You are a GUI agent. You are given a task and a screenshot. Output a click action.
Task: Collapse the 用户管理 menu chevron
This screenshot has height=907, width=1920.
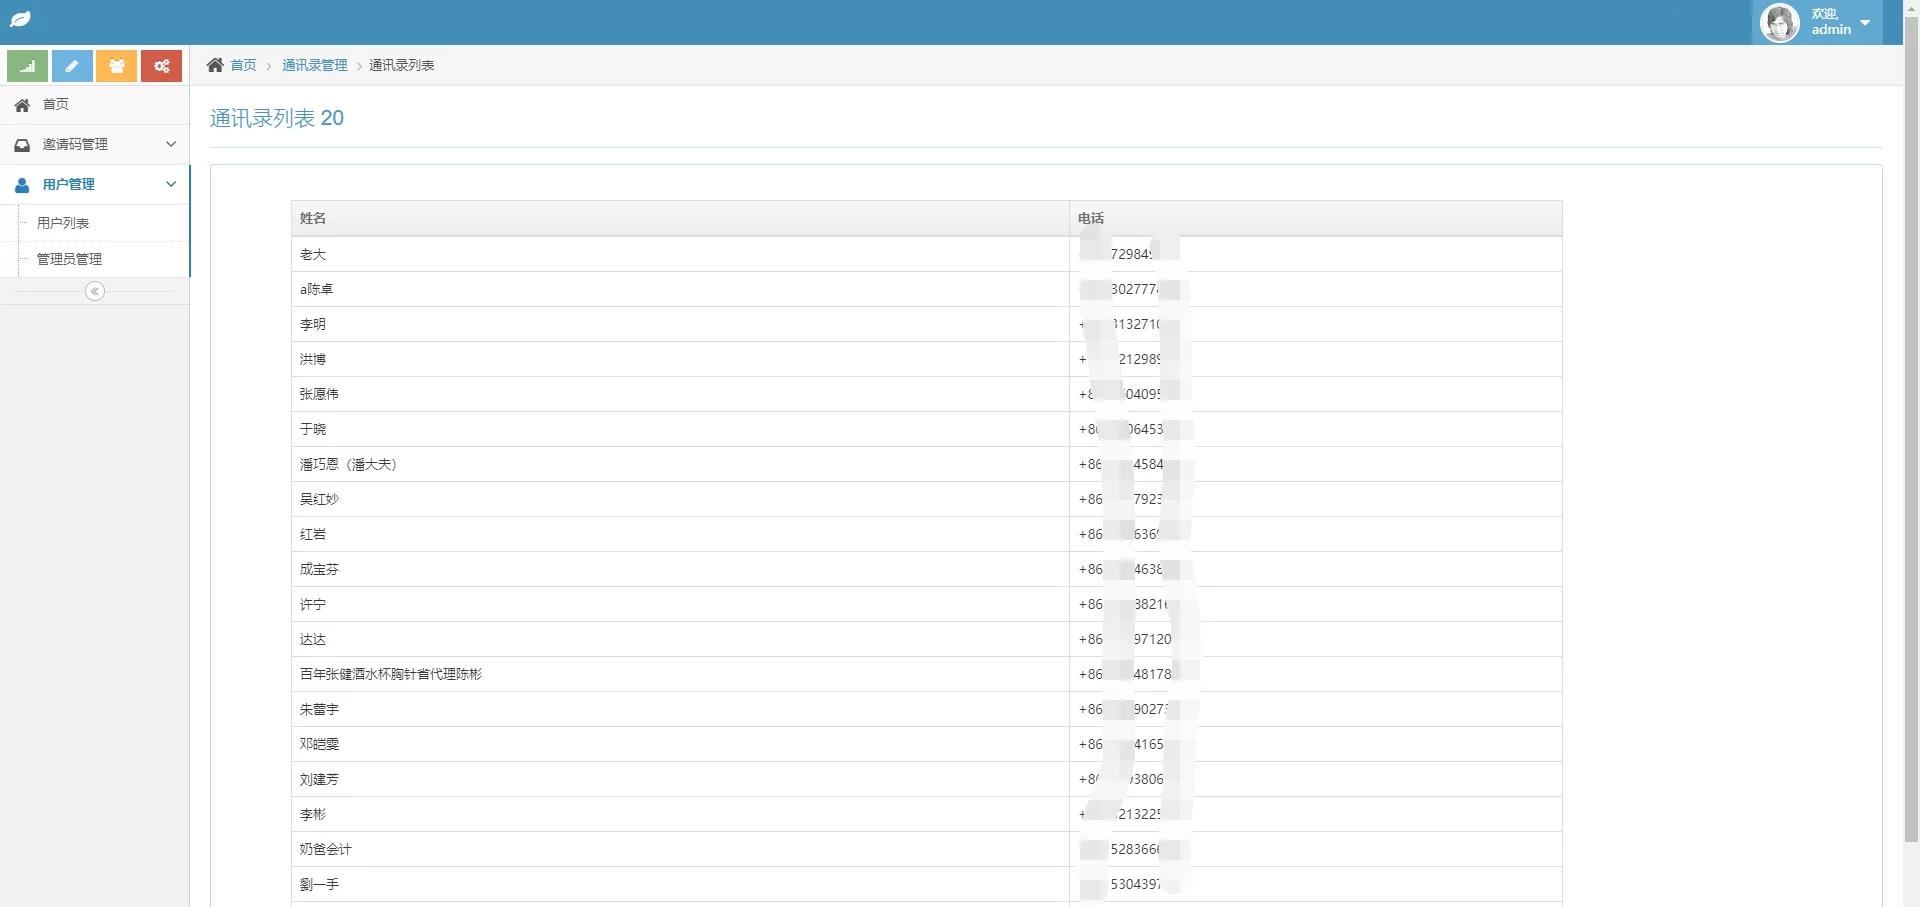coord(171,184)
